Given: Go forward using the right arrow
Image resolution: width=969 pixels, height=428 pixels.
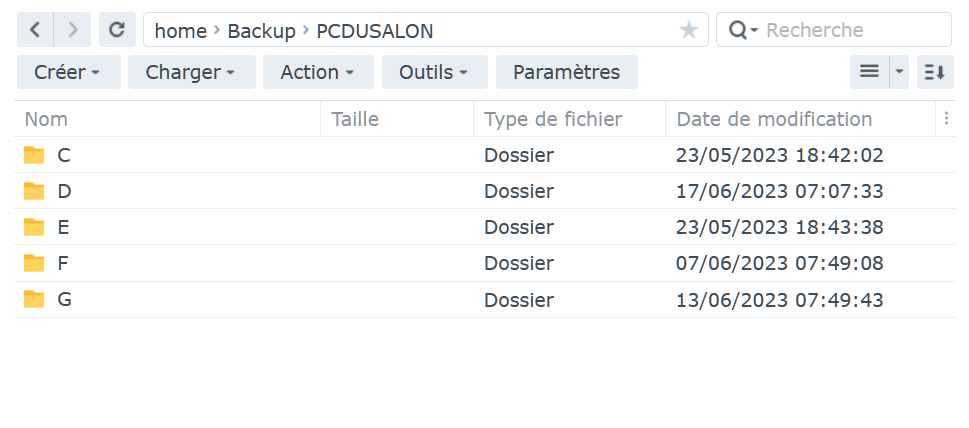Looking at the screenshot, I should 72,30.
